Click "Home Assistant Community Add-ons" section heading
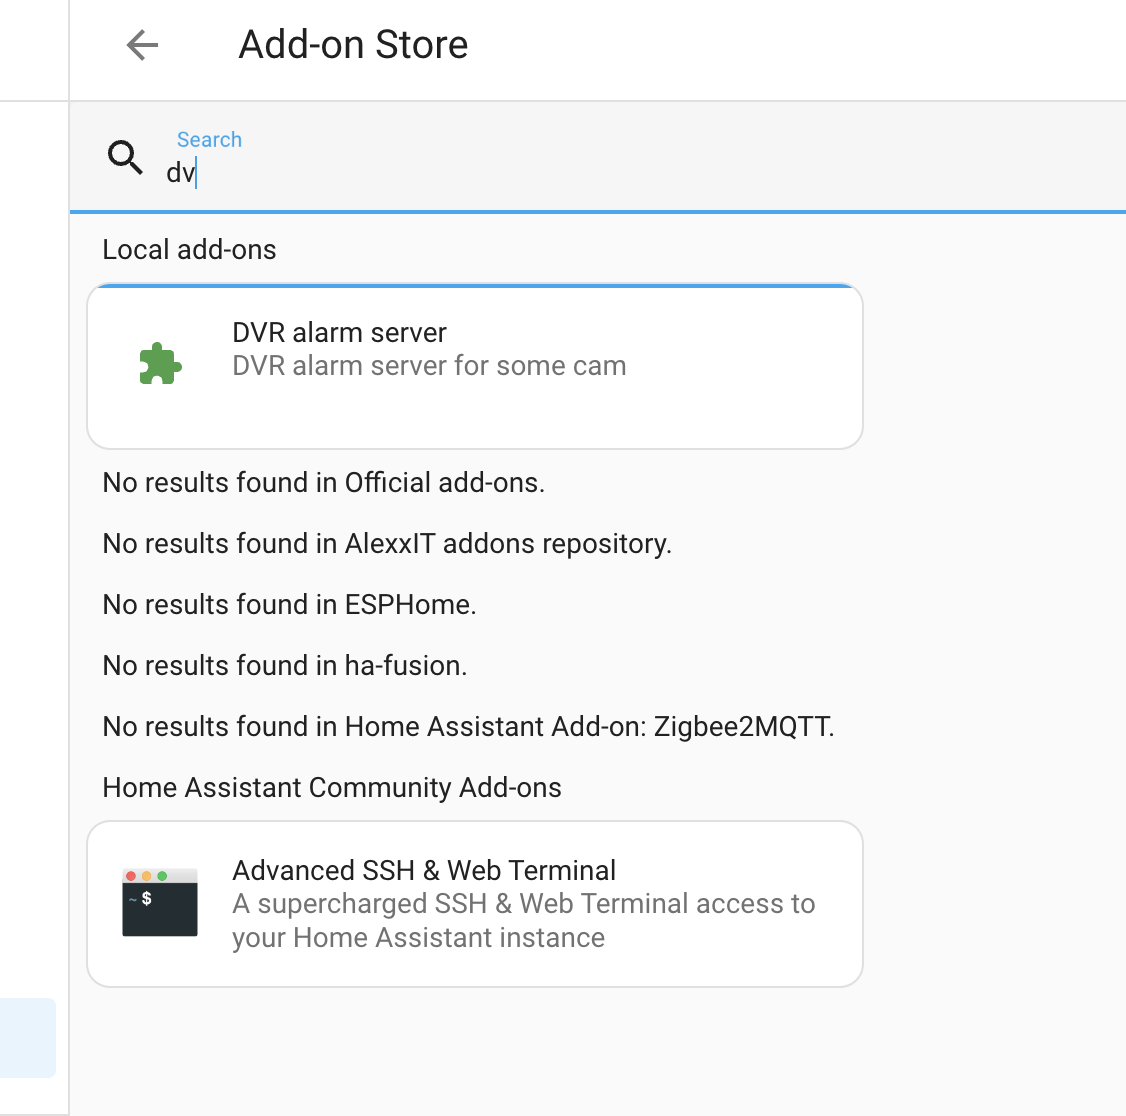 [332, 788]
